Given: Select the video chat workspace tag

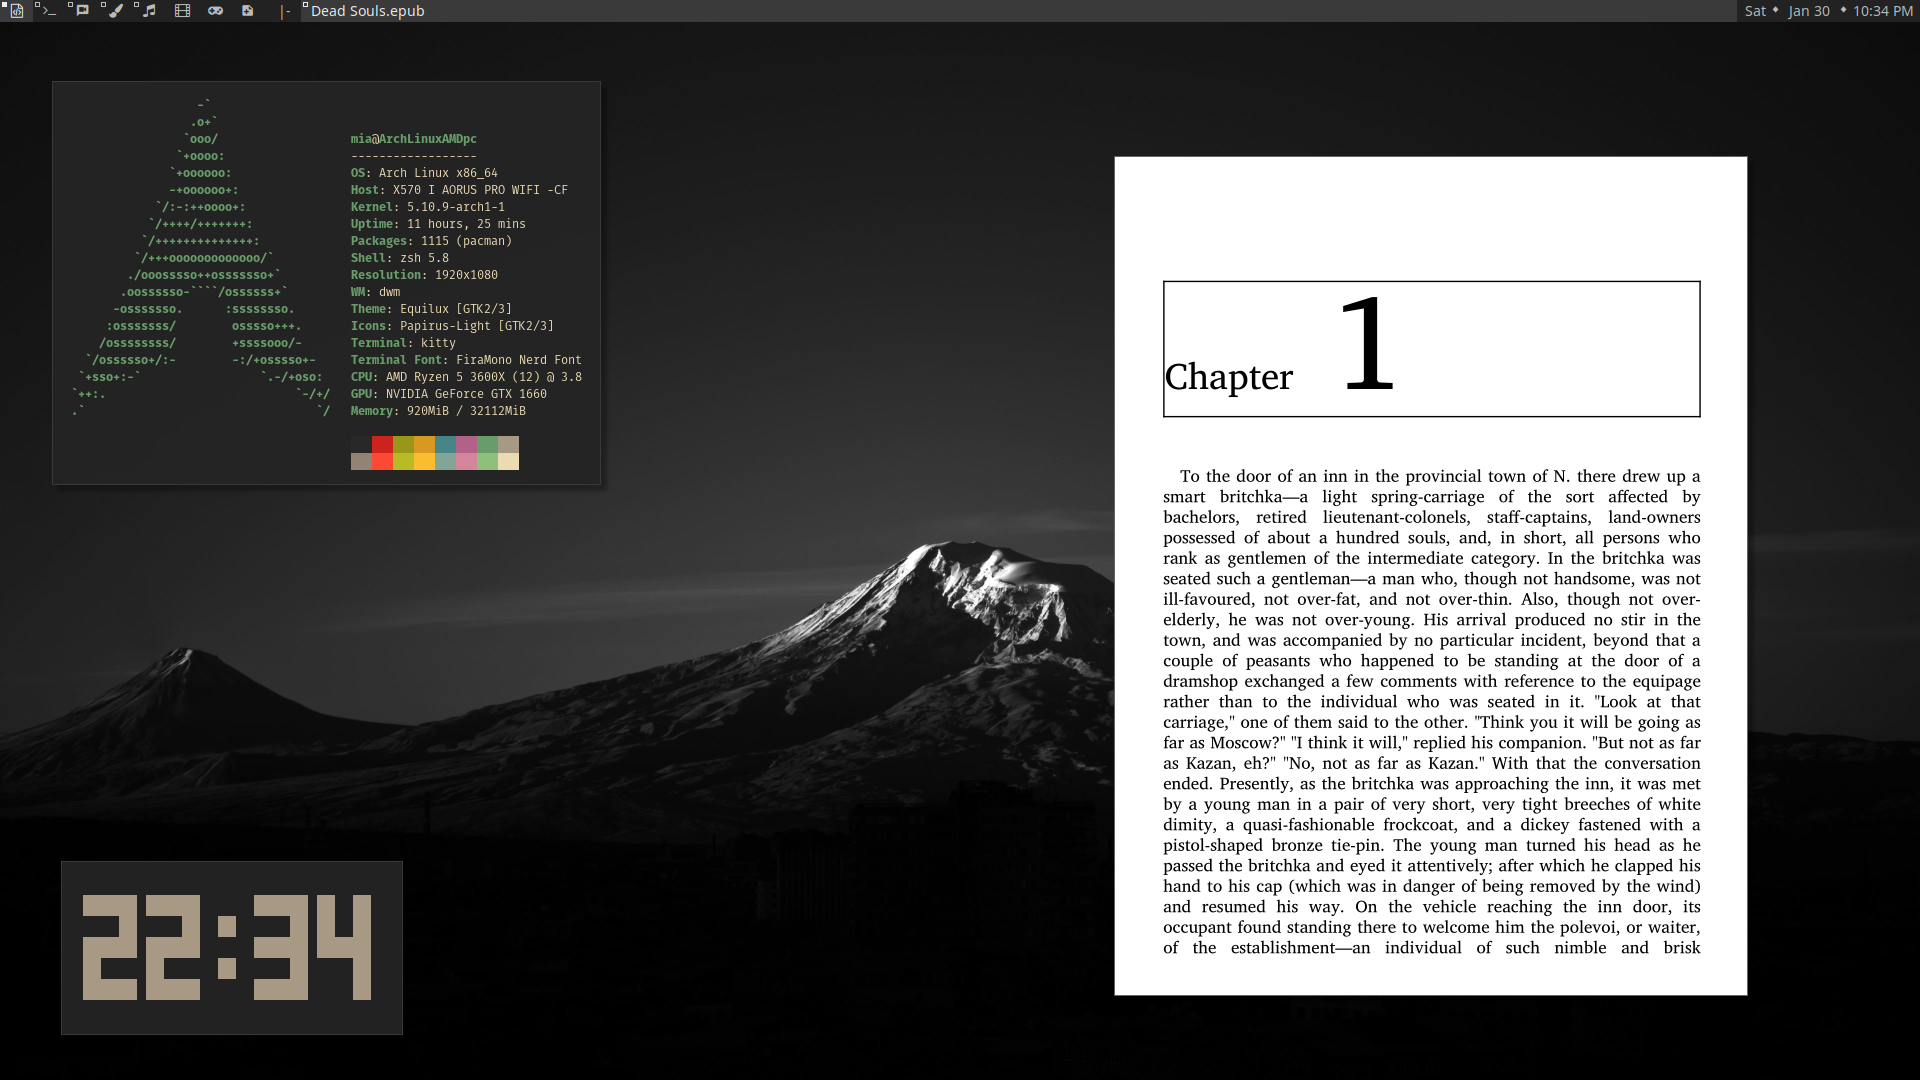Looking at the screenshot, I should pos(81,11).
